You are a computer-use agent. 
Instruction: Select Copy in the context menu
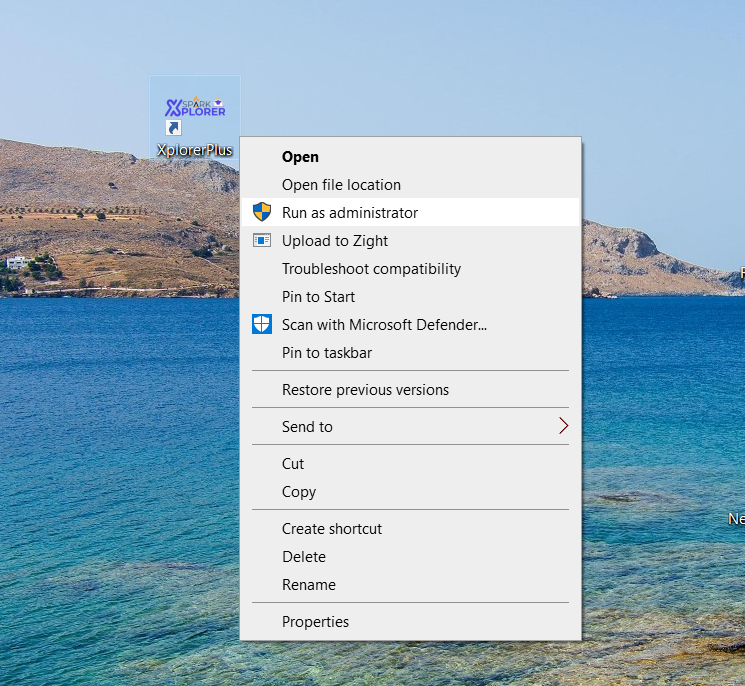299,491
